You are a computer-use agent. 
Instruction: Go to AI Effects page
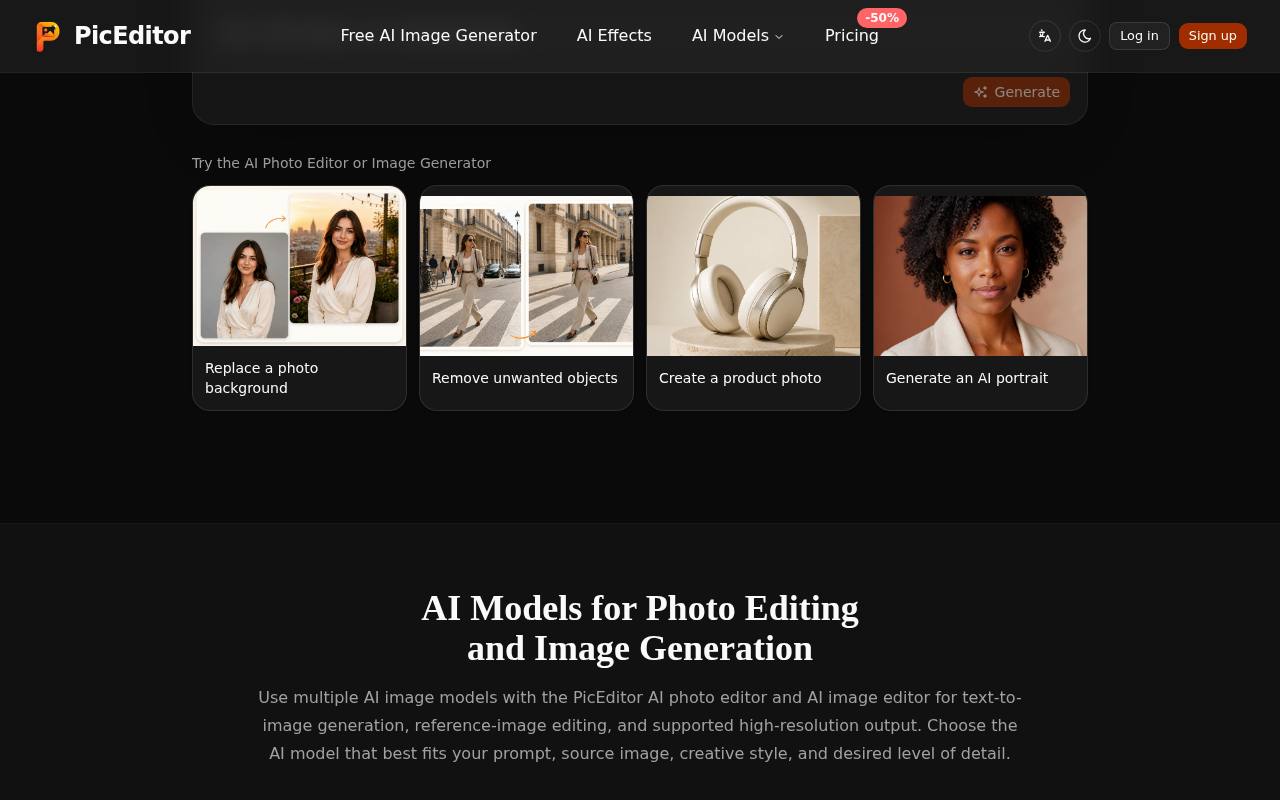(614, 36)
